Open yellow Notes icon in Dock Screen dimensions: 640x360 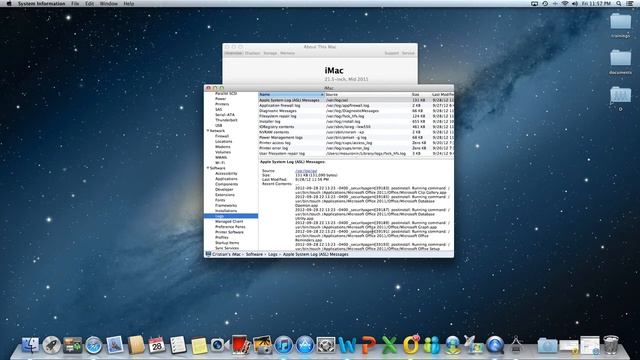pyautogui.click(x=199, y=346)
